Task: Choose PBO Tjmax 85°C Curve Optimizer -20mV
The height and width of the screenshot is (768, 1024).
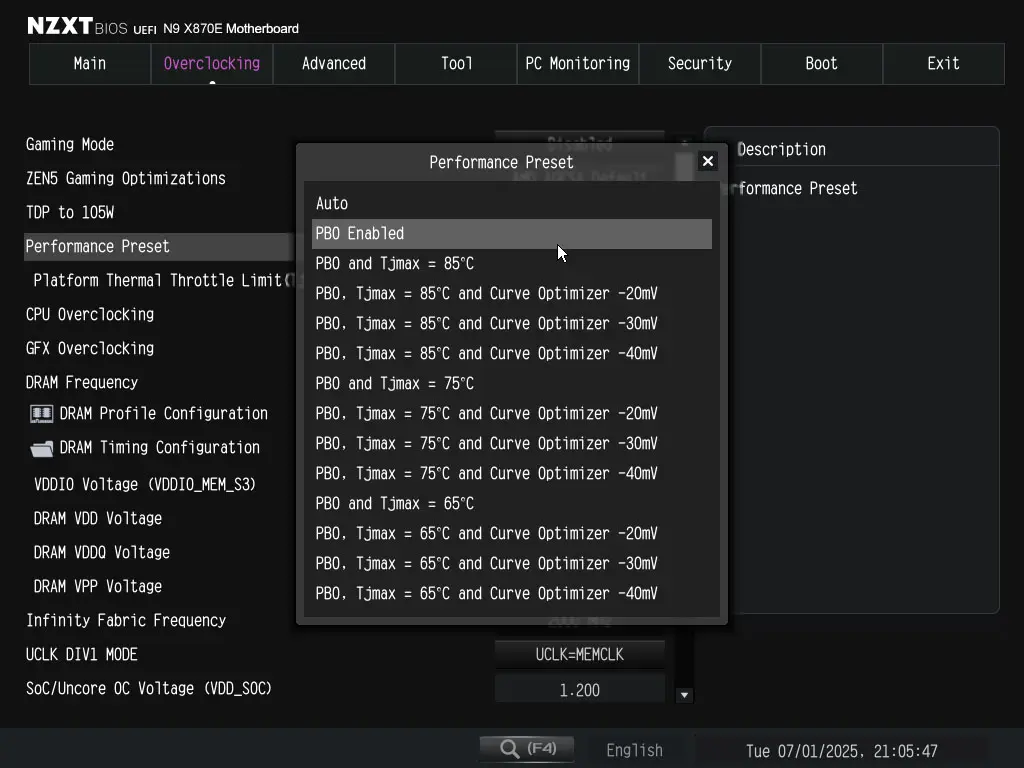Action: [512, 294]
